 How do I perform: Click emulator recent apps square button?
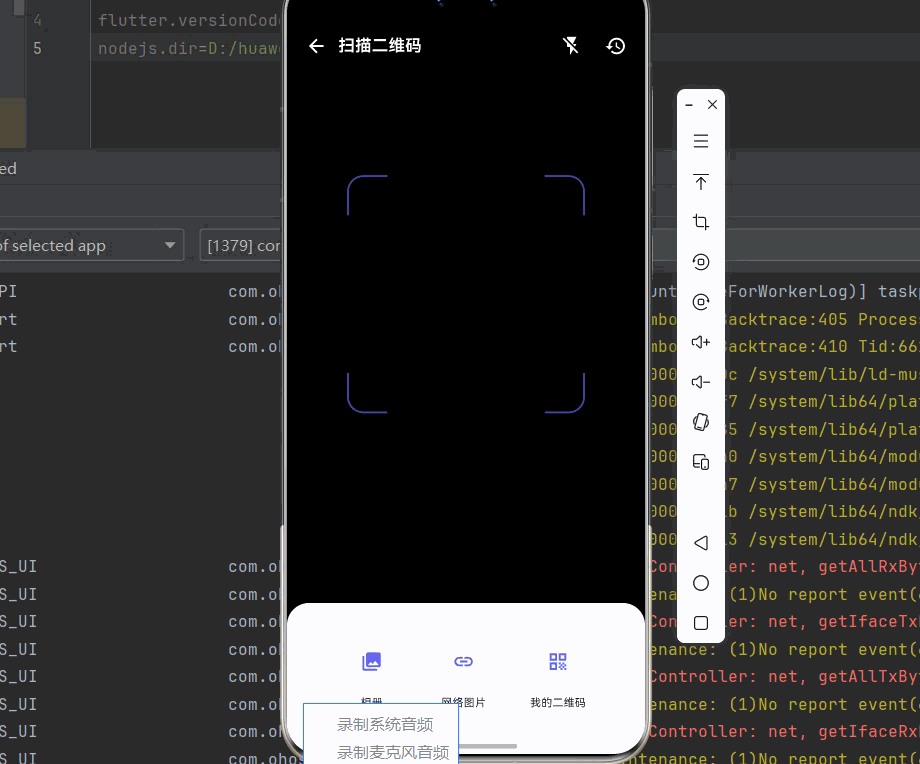701,623
